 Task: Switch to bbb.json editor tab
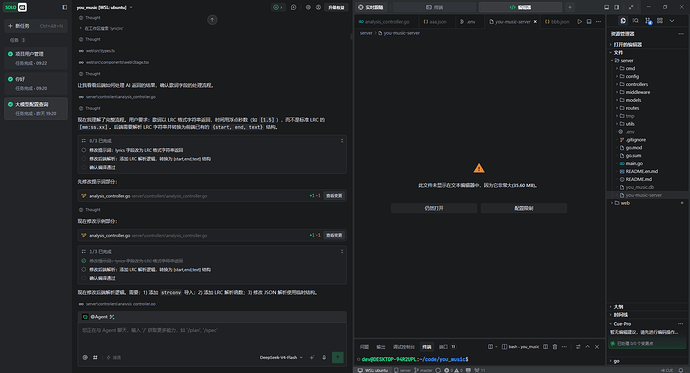tap(557, 22)
